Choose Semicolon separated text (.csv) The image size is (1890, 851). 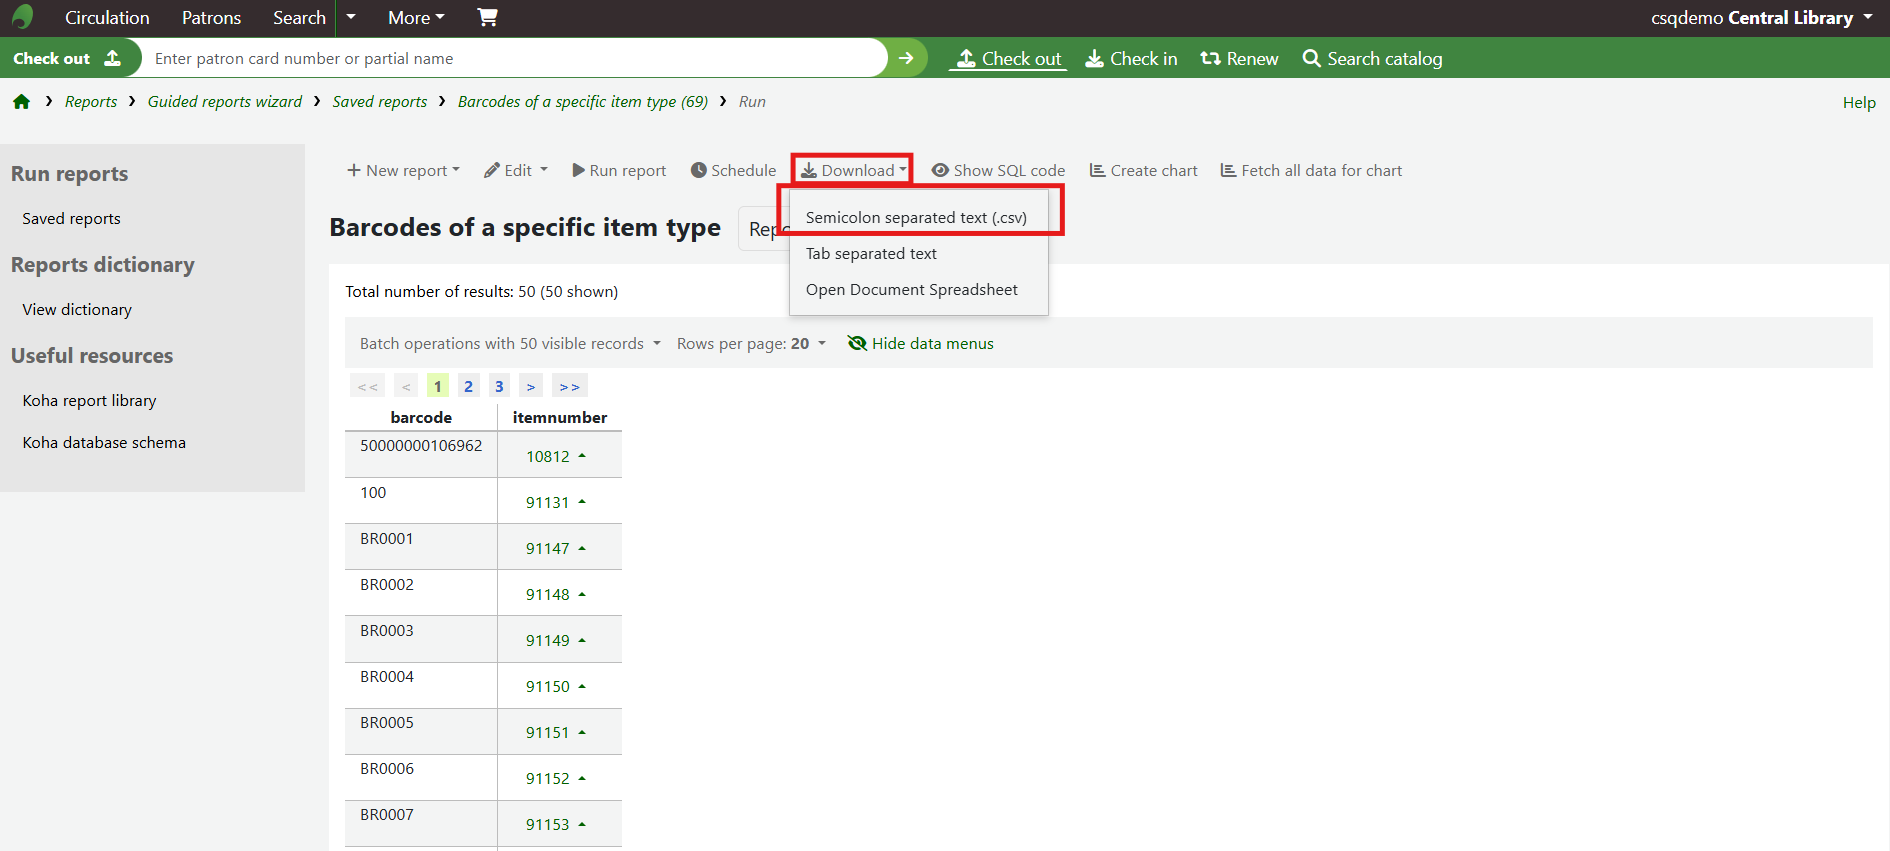click(916, 218)
